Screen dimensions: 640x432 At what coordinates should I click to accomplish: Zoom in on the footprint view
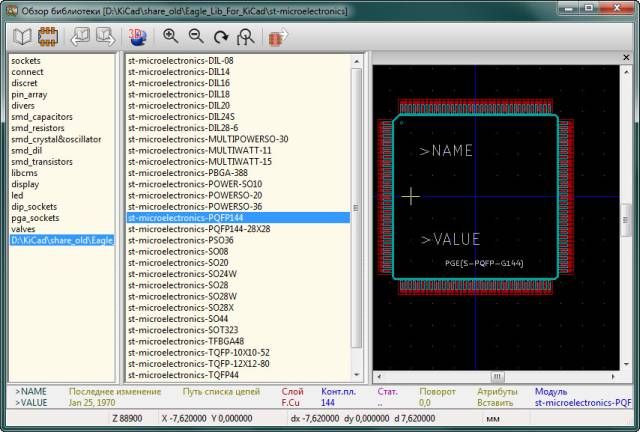point(171,36)
